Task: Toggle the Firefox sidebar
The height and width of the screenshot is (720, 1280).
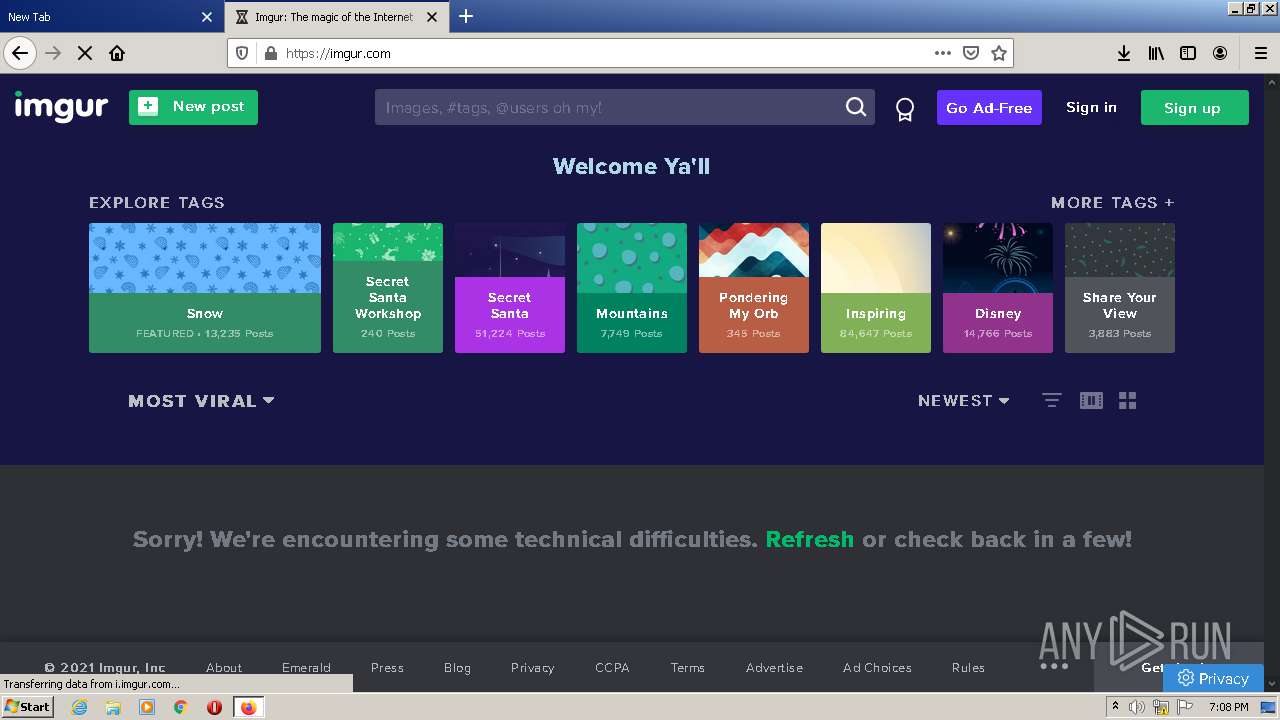Action: point(1188,53)
